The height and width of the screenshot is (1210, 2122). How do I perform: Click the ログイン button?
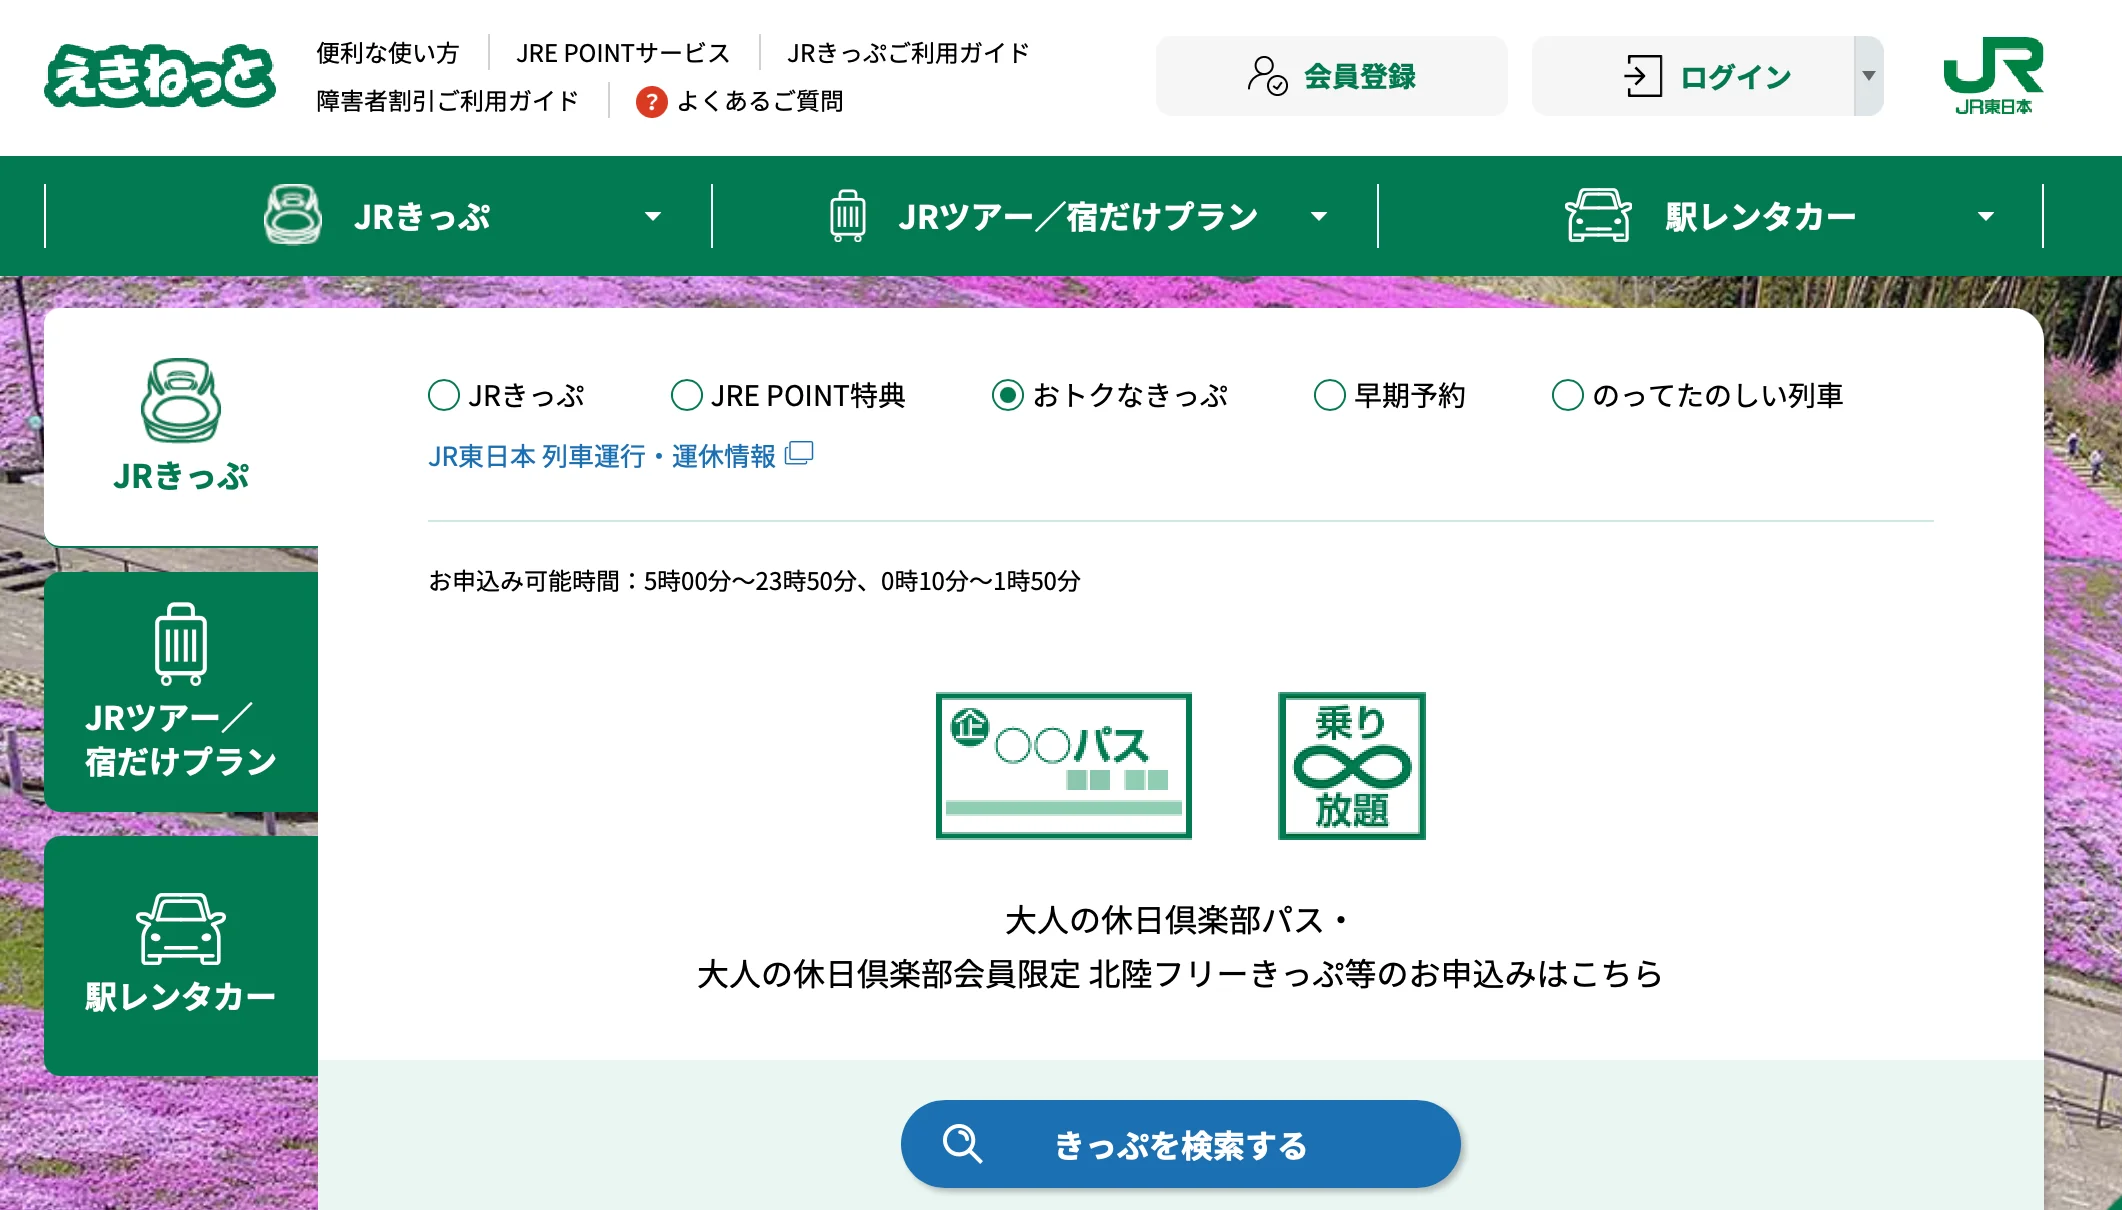(1693, 76)
